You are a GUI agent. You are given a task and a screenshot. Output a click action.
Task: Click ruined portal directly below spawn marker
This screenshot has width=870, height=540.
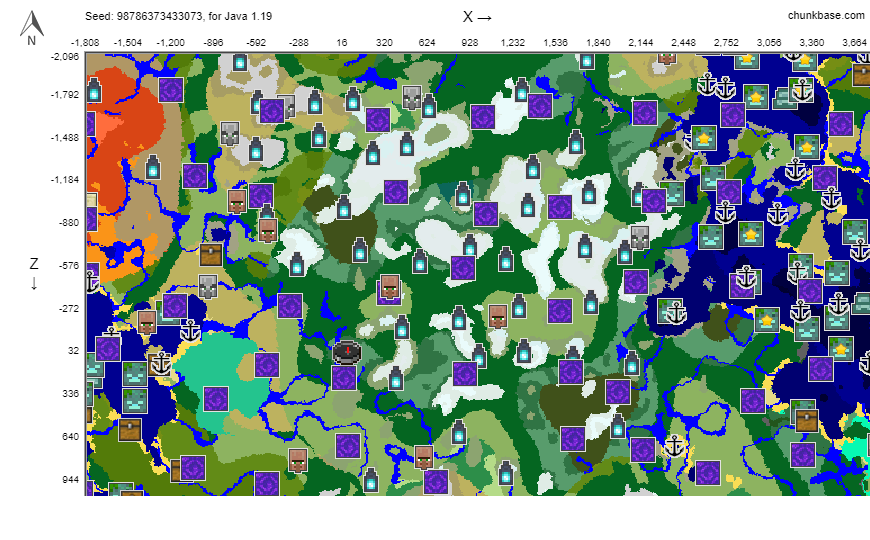[343, 378]
